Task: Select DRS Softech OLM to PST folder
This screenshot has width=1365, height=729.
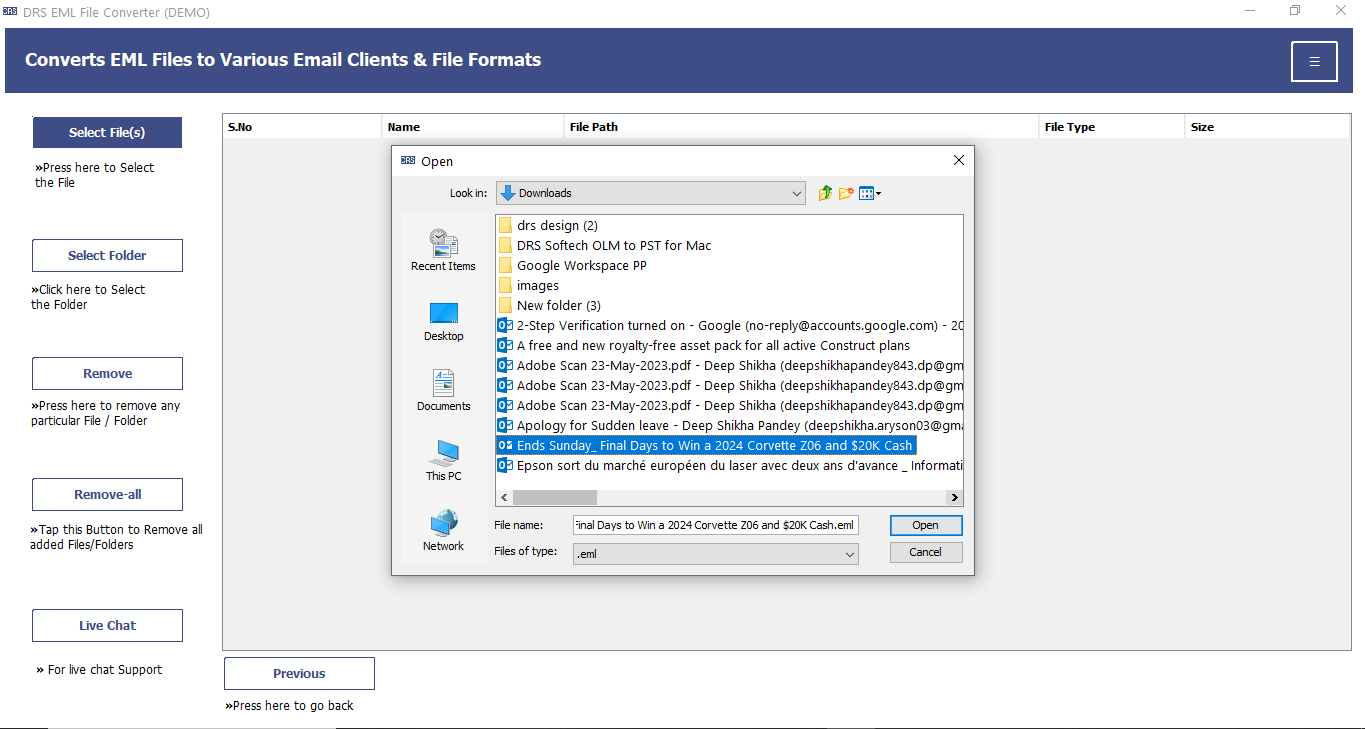Action: (605, 245)
